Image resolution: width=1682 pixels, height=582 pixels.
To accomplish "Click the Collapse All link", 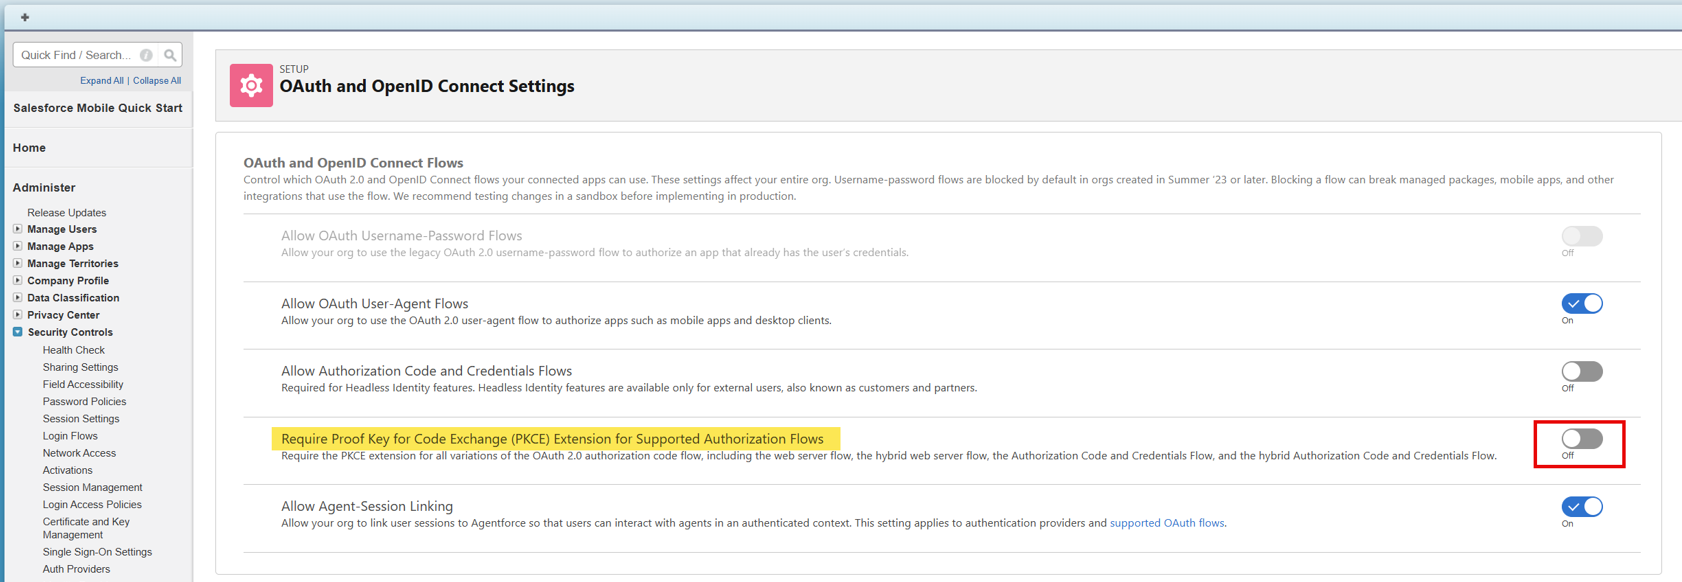I will (157, 81).
